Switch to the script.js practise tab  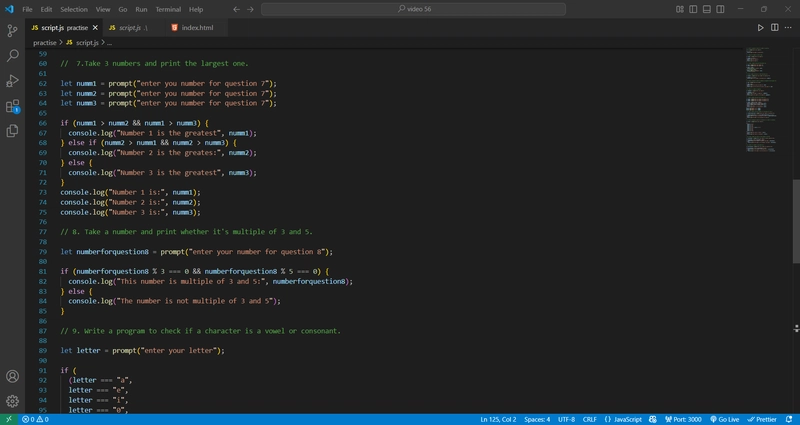pos(64,28)
